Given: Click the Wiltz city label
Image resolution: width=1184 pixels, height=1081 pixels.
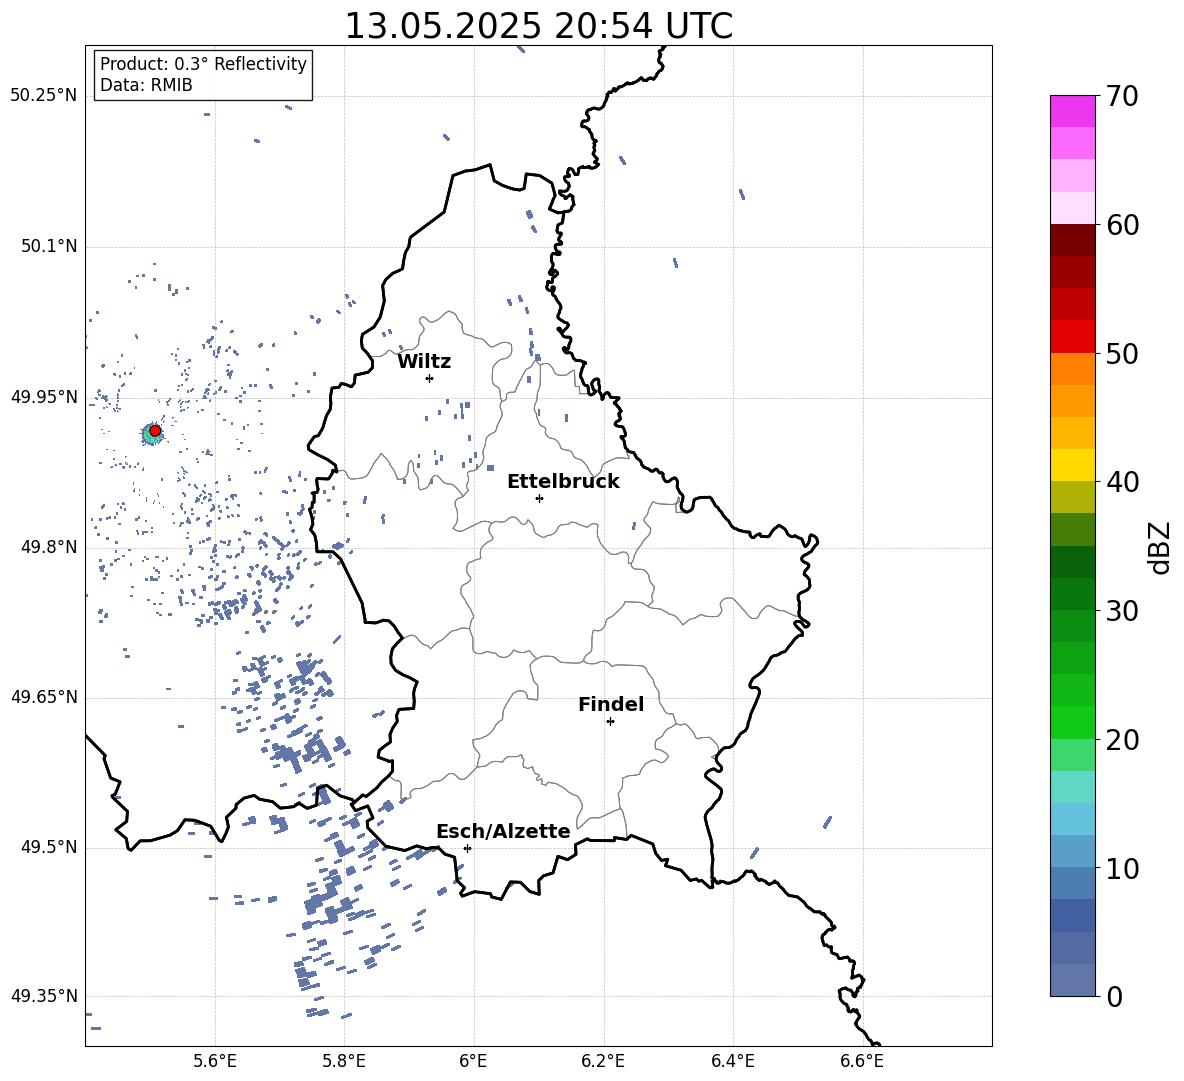Looking at the screenshot, I should [424, 362].
